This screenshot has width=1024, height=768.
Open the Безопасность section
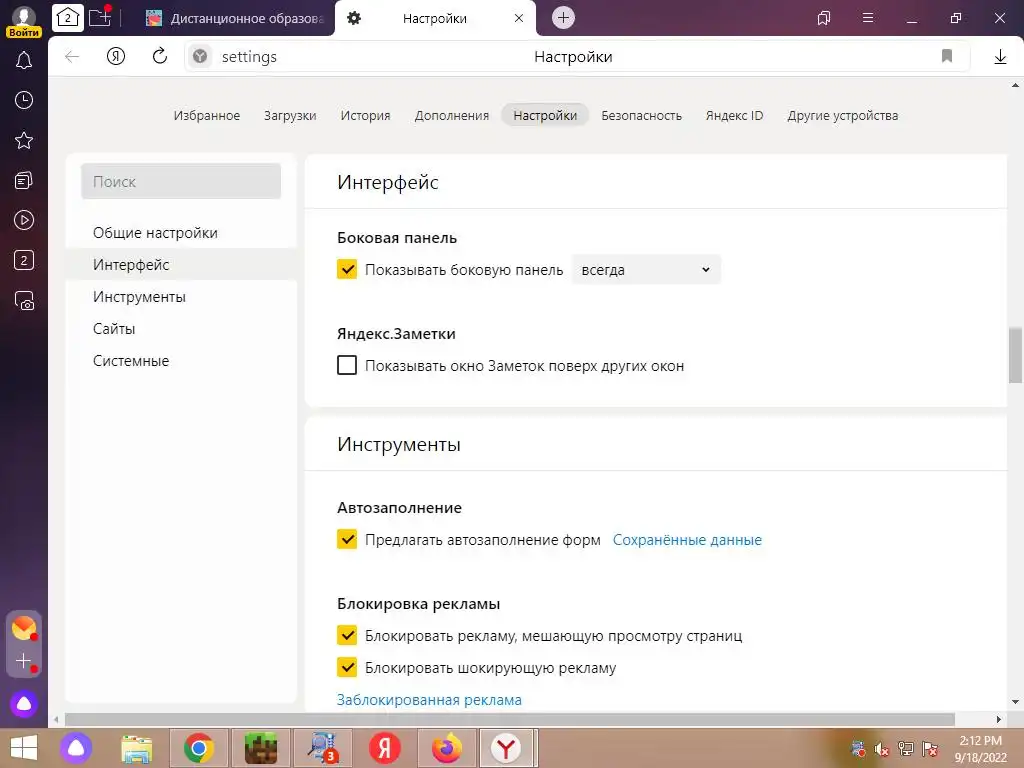pos(641,116)
